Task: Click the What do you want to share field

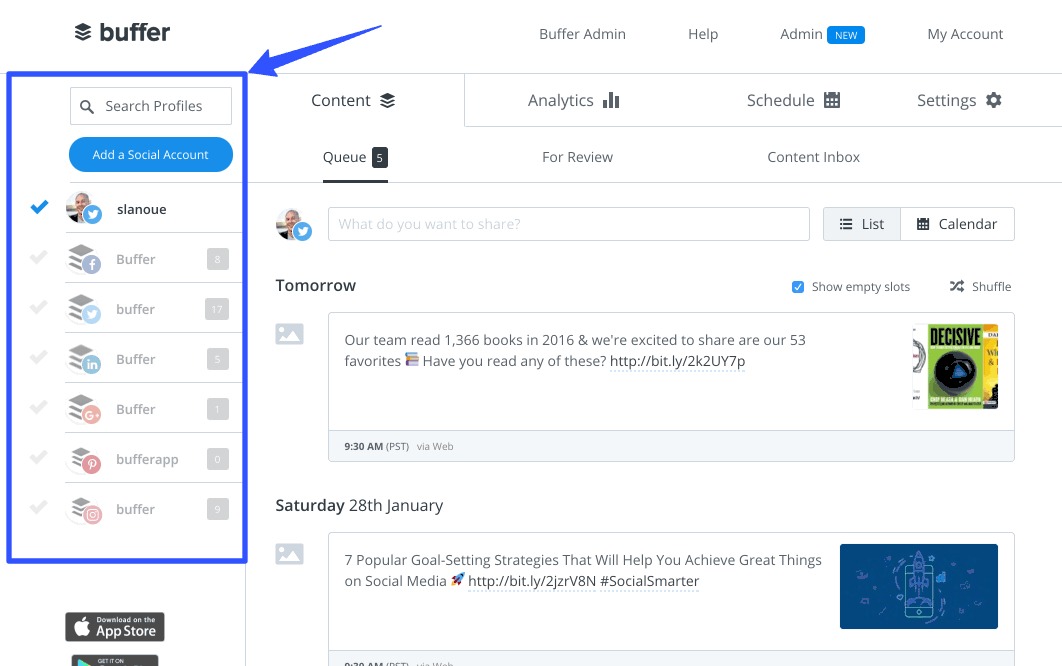Action: click(569, 224)
